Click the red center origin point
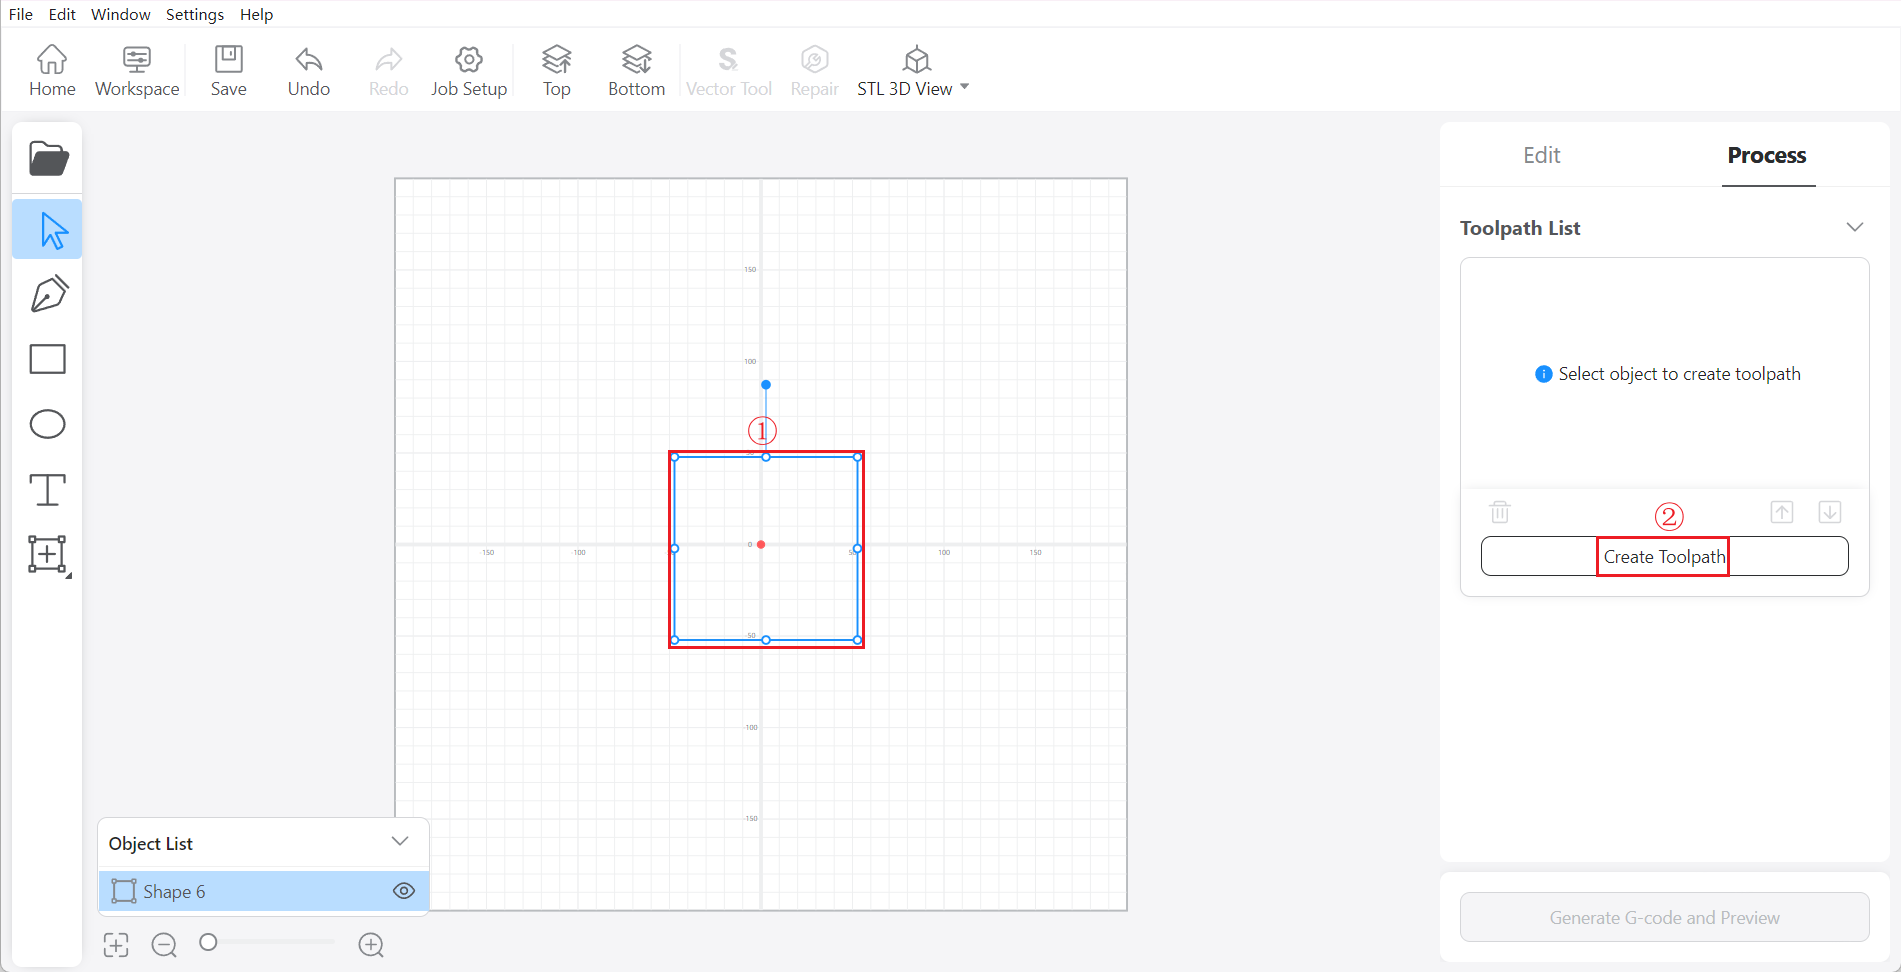 (761, 545)
